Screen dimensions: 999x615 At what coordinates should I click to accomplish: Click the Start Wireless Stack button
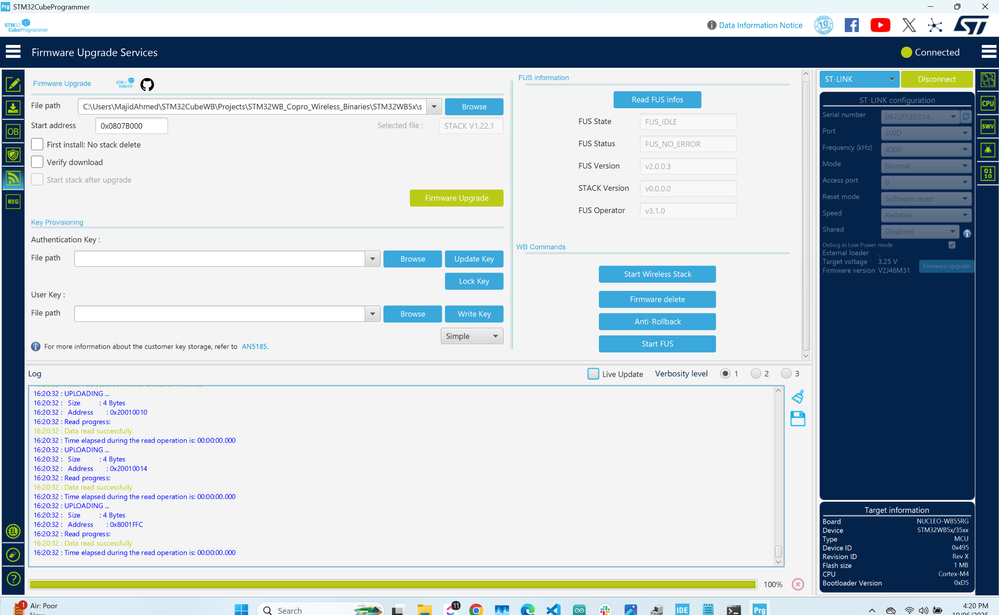657,274
